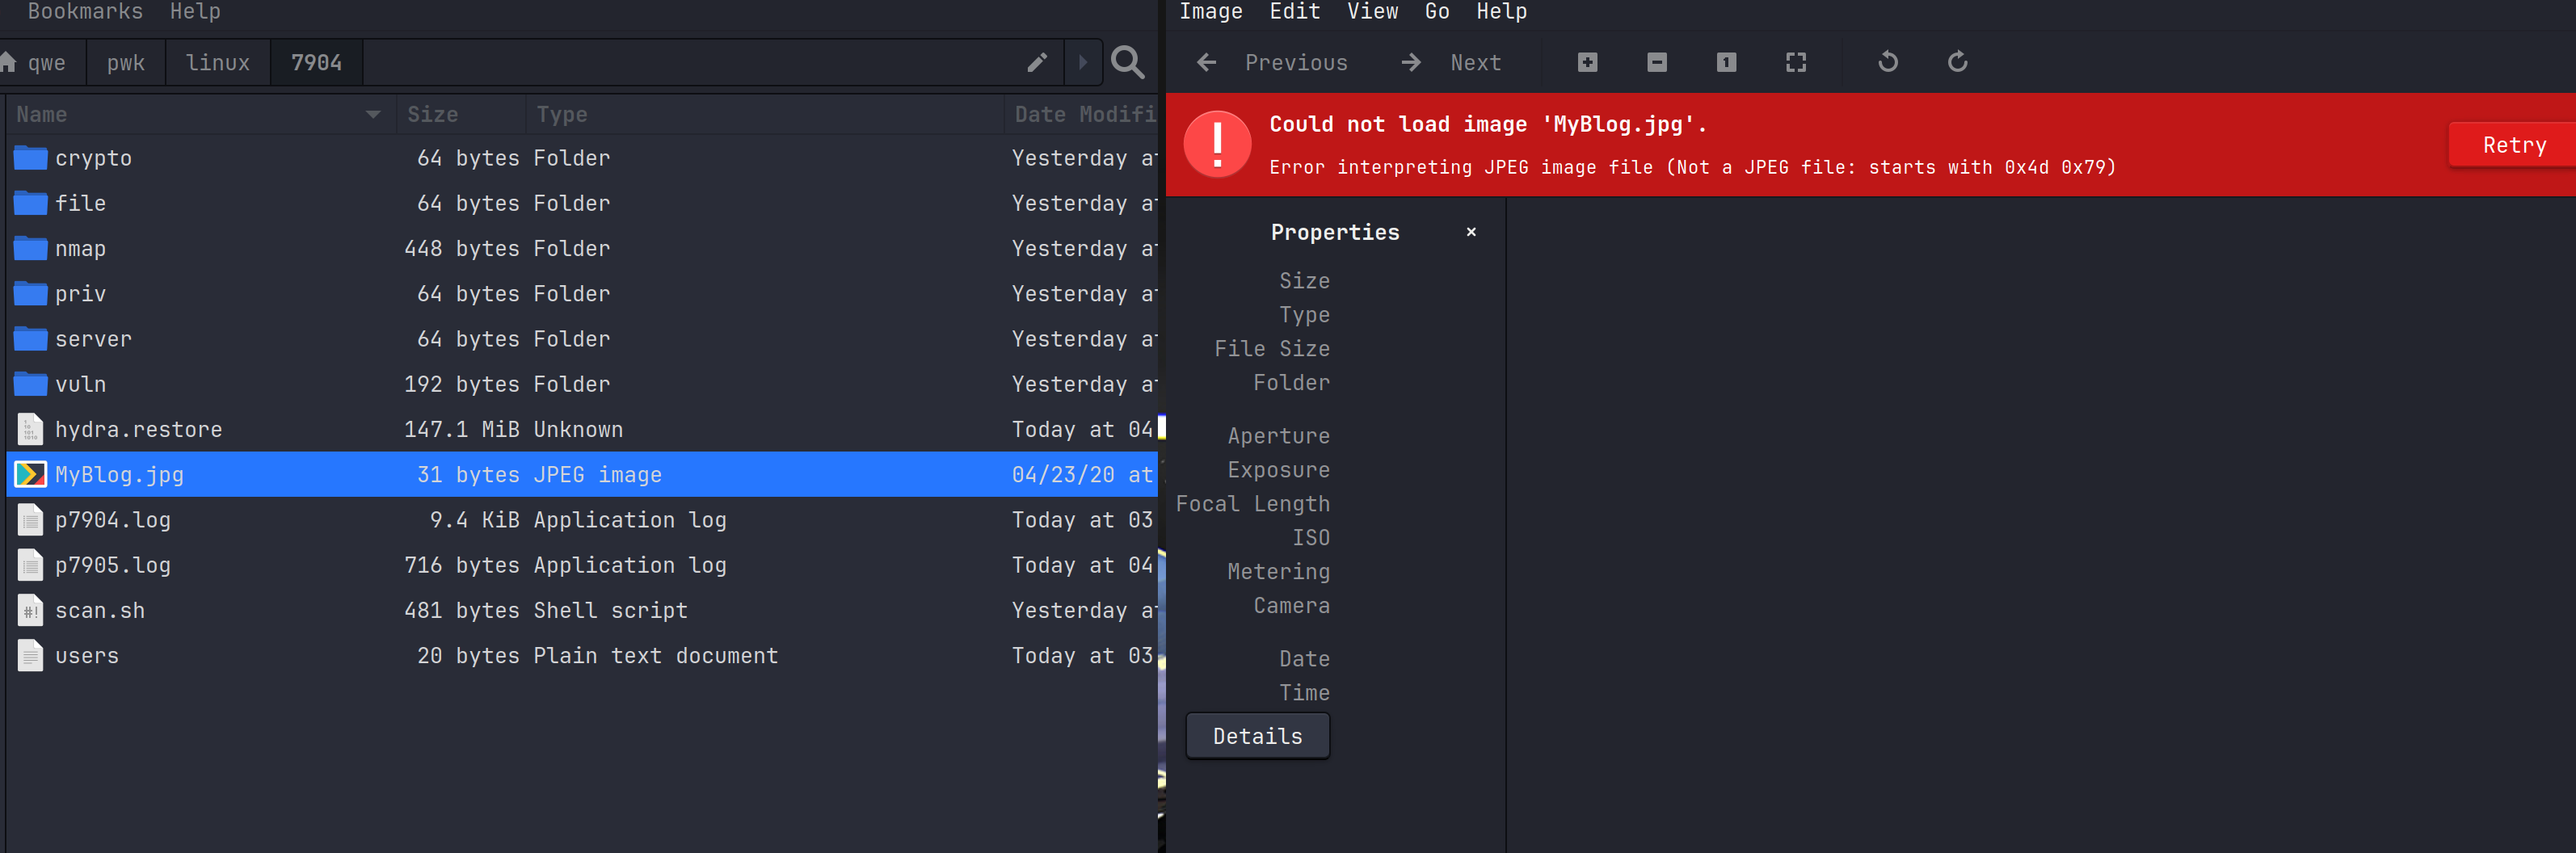Click the breadcrumb forward arrow icon
Viewport: 2576px width, 853px height.
click(x=1082, y=62)
